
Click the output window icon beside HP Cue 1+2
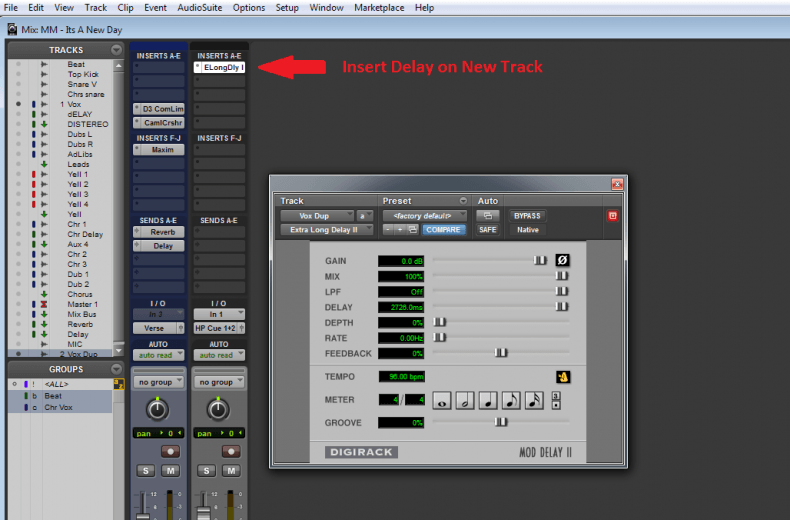242,328
